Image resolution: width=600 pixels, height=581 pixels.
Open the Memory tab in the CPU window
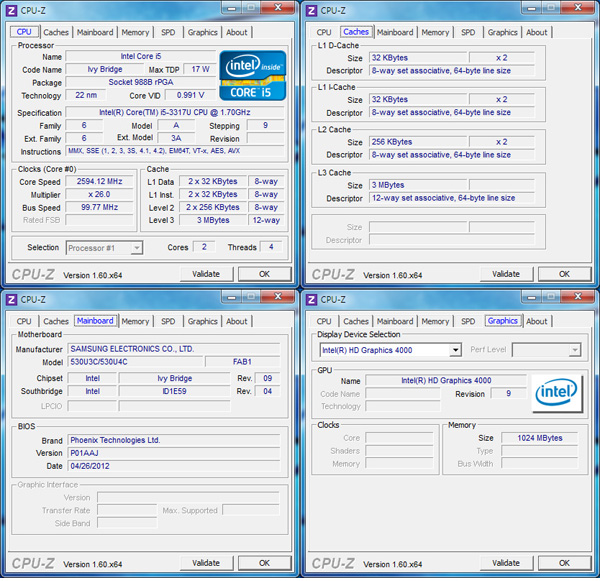(135, 32)
